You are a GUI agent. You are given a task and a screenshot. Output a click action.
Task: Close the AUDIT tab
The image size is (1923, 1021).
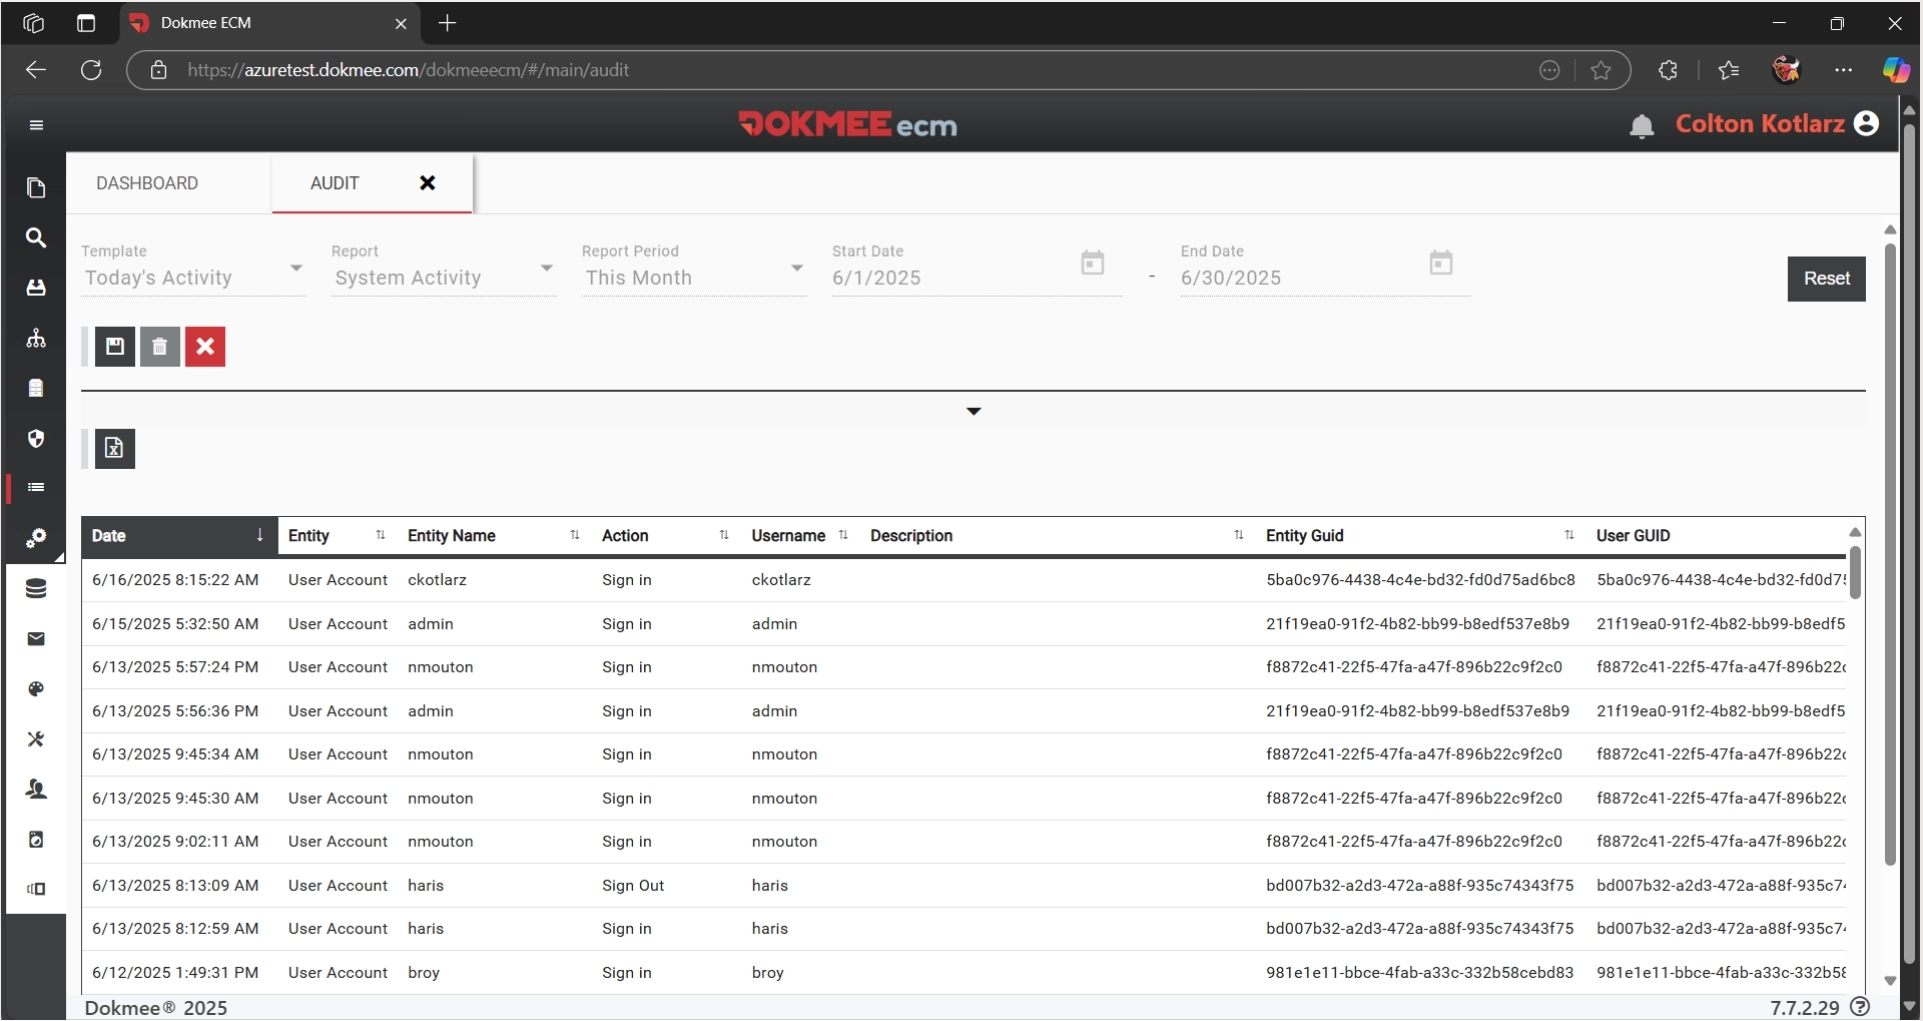point(427,183)
